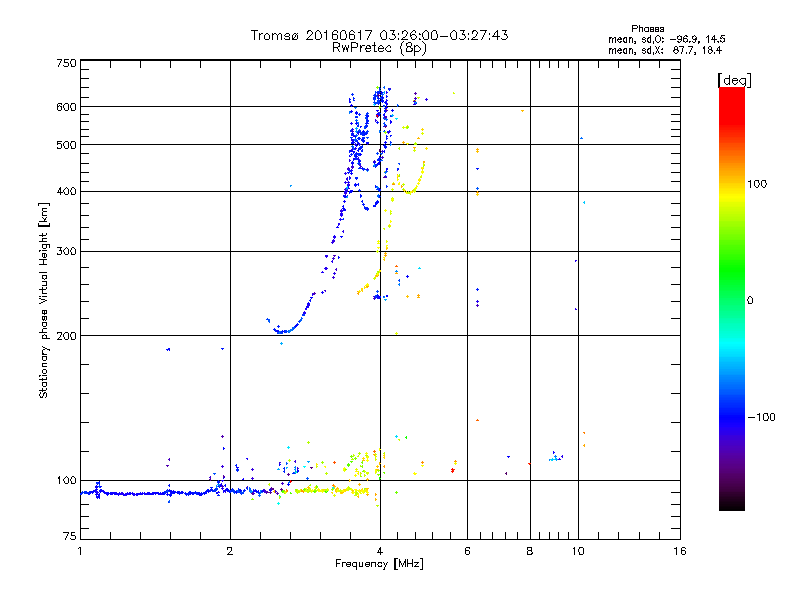Click the 'mean, sd,O: -96.9, 14.5' text
800x600 pixels.
pyautogui.click(x=666, y=39)
